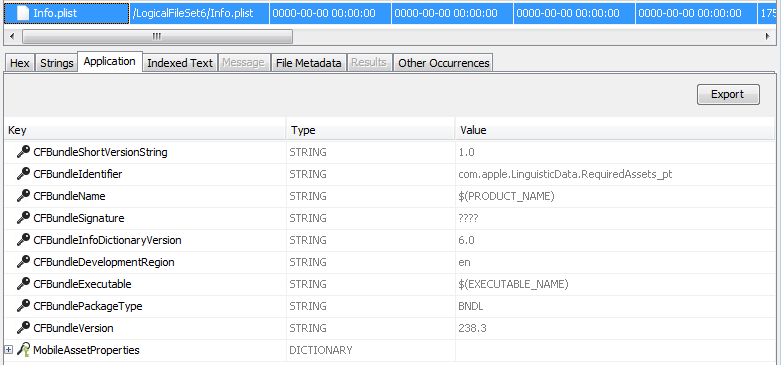Image resolution: width=781 pixels, height=365 pixels.
Task: Click the Info.plist file icon
Action: point(22,13)
